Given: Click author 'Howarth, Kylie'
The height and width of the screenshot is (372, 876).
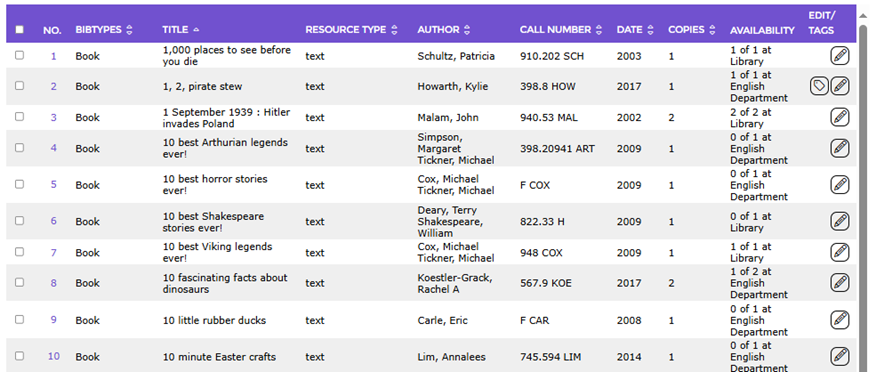Looking at the screenshot, I should pyautogui.click(x=453, y=86).
